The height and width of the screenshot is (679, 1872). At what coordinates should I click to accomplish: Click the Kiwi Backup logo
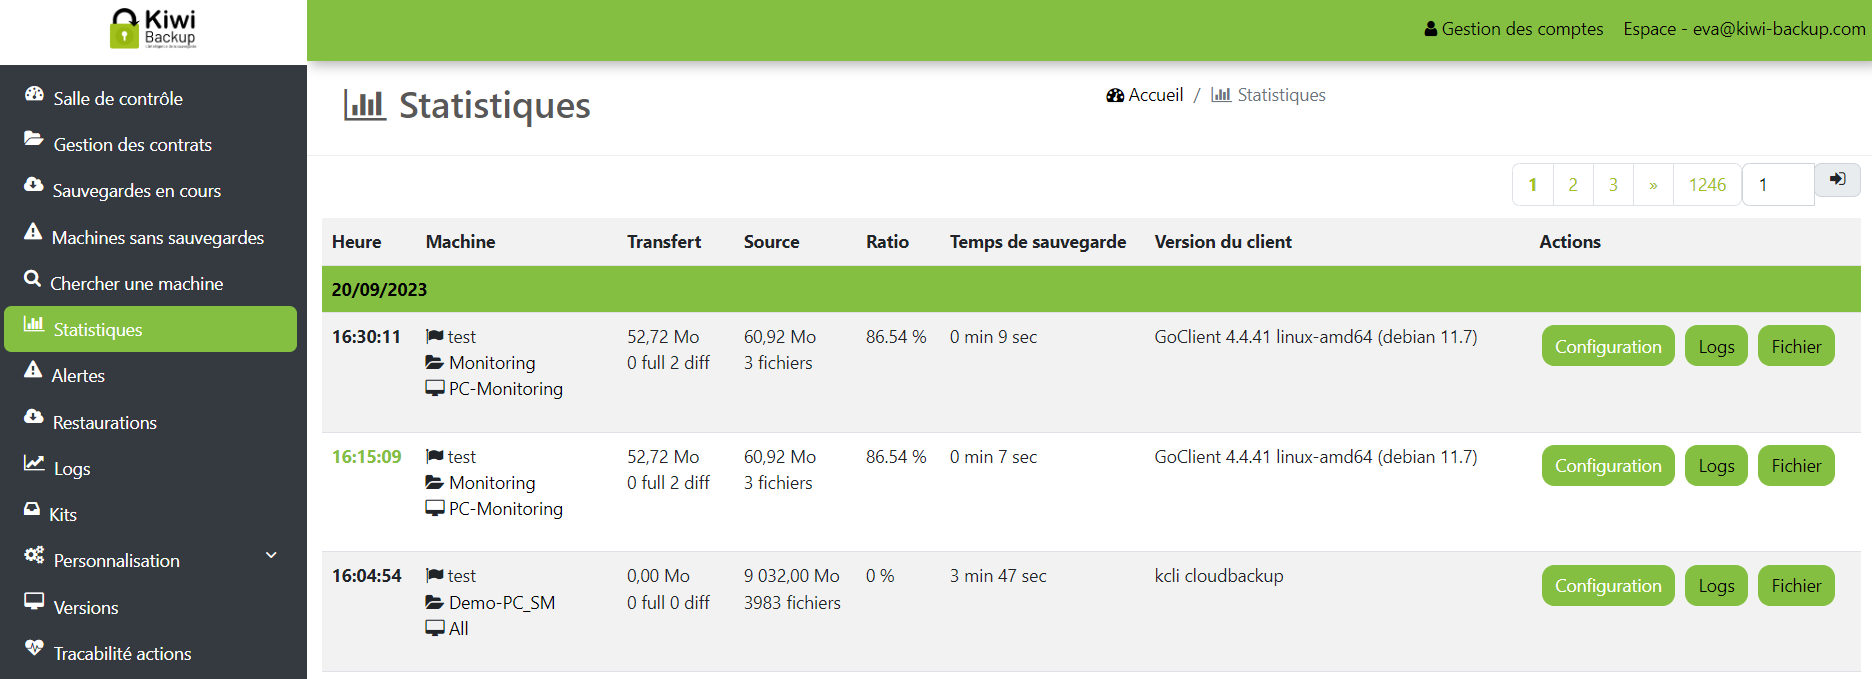pyautogui.click(x=153, y=28)
